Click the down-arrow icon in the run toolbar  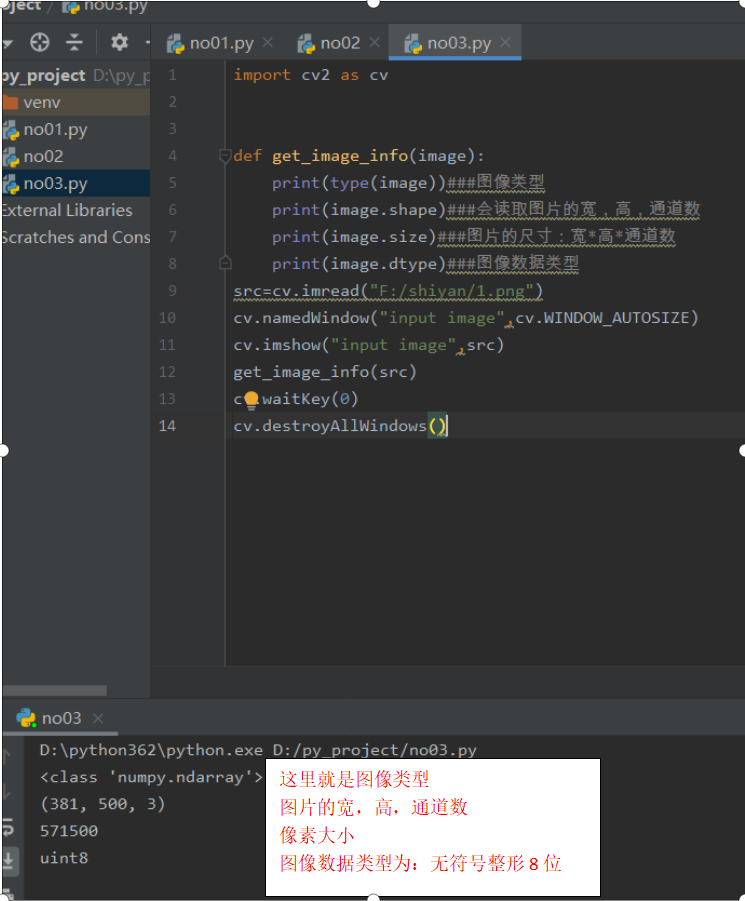coord(7,792)
